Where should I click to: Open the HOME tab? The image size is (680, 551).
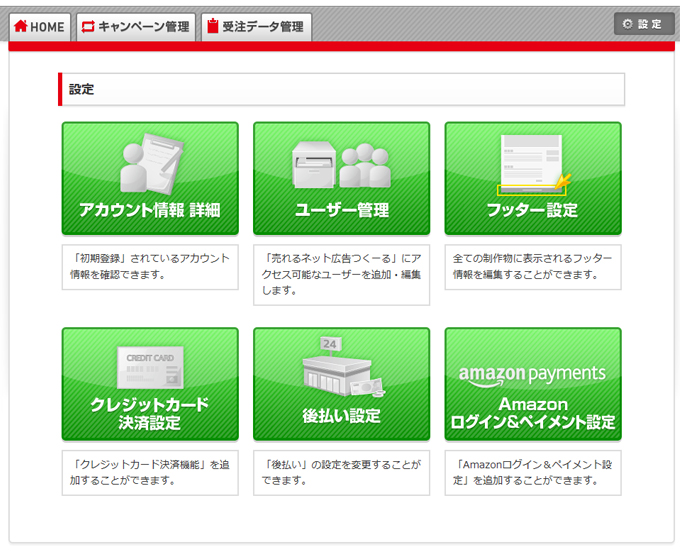point(40,27)
